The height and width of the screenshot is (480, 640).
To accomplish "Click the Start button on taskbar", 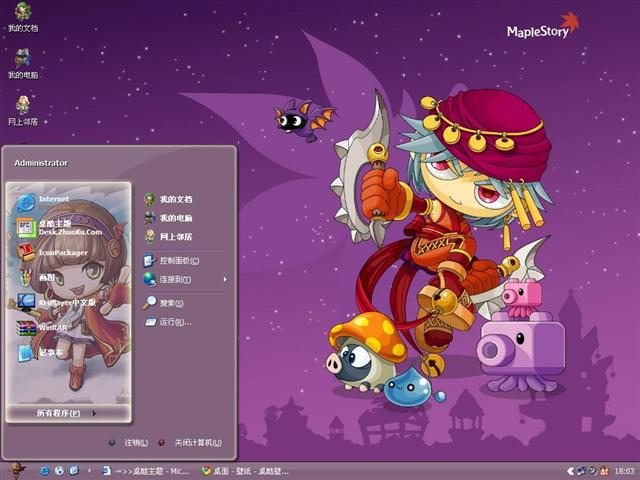I will [16, 471].
